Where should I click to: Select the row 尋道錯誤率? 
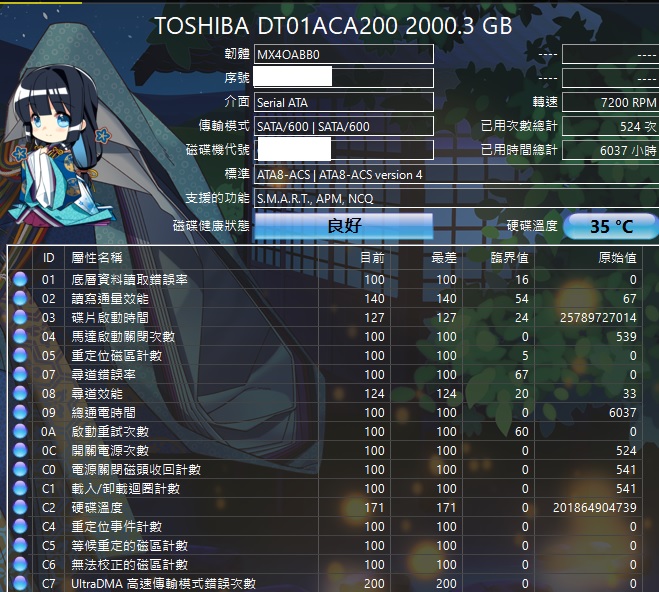tap(325, 374)
